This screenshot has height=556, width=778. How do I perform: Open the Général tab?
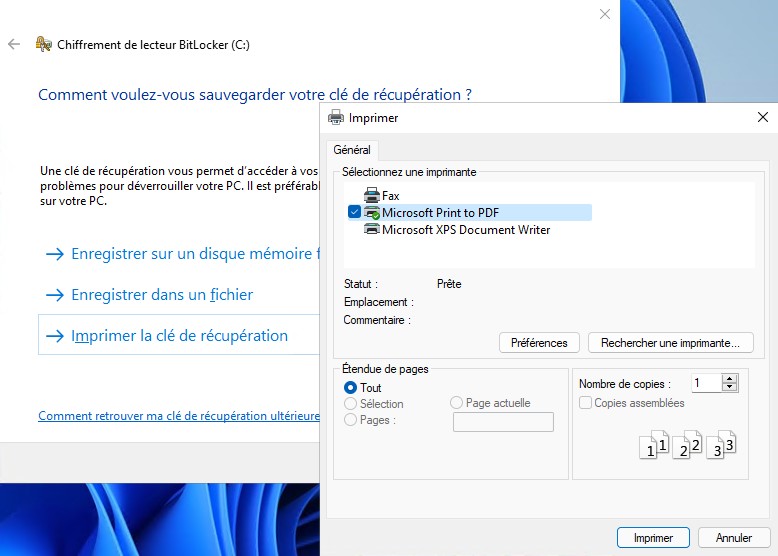pos(352,150)
